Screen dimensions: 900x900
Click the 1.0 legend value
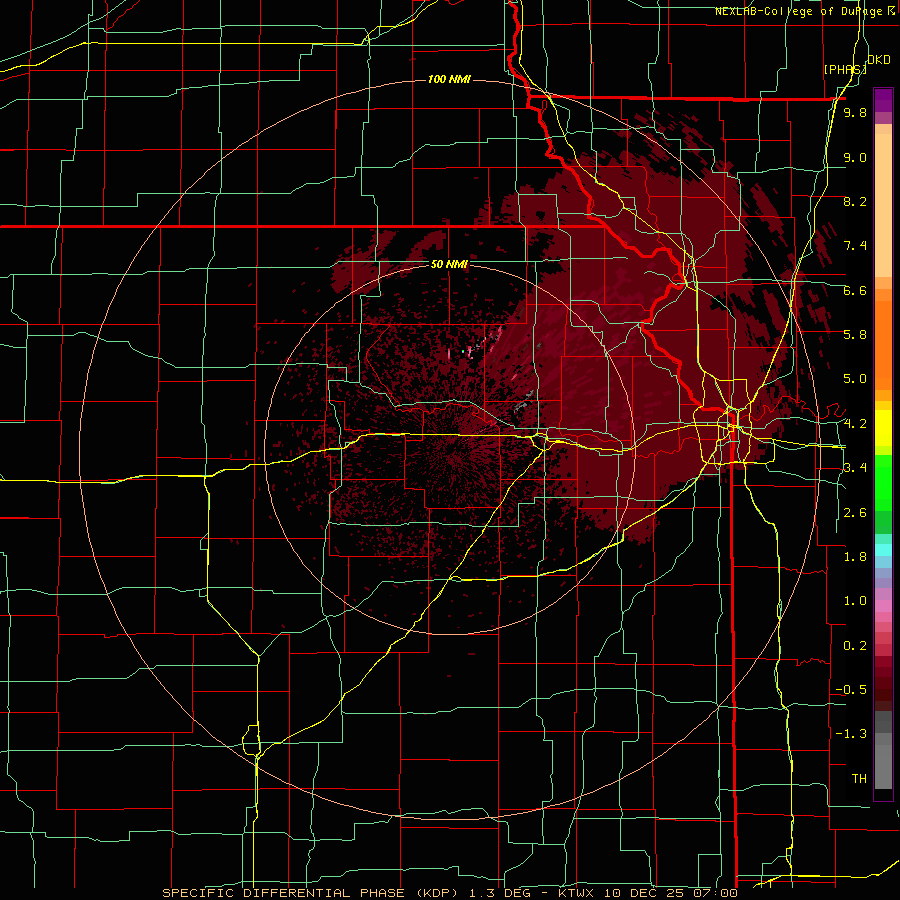coord(855,601)
